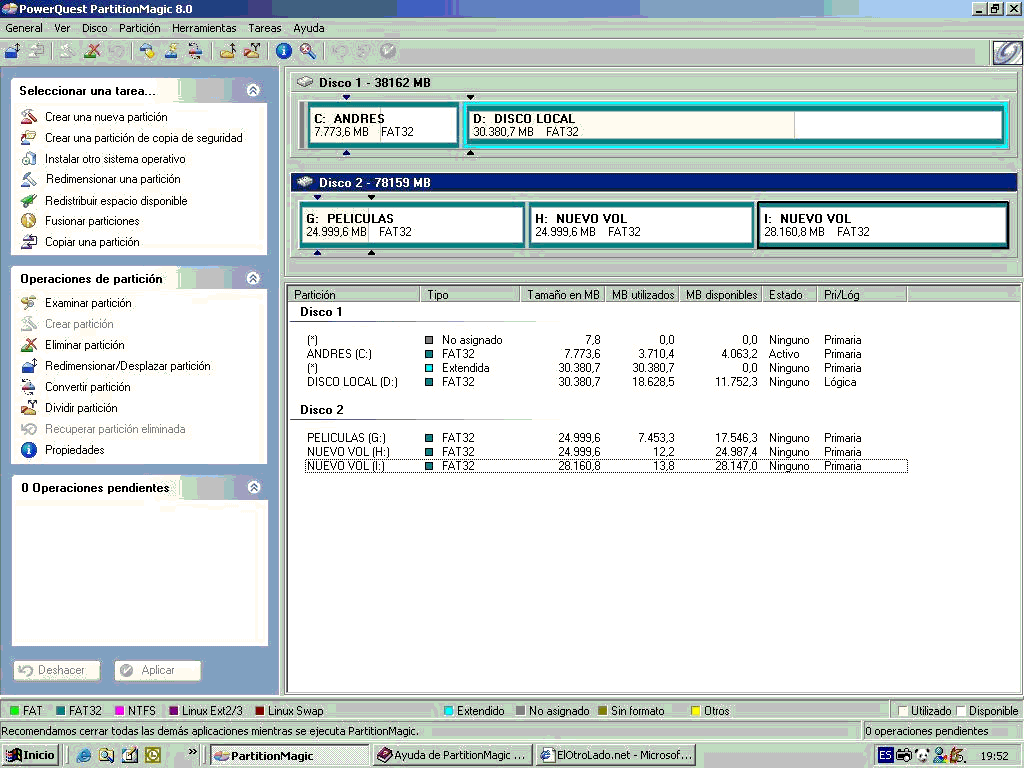
Task: Switch to Ayuda de PartitionMagic taskbar window
Action: point(453,756)
